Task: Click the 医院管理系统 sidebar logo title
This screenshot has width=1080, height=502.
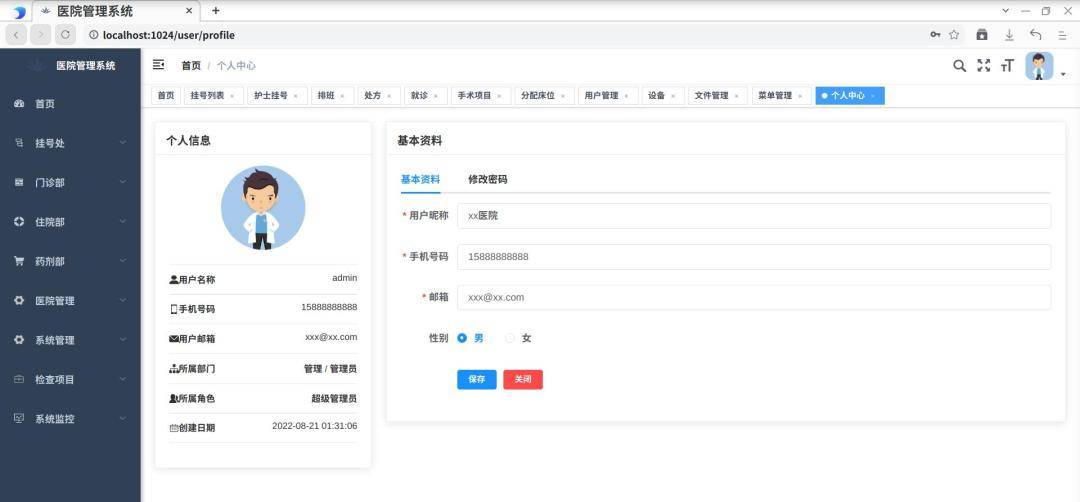Action: [86, 66]
